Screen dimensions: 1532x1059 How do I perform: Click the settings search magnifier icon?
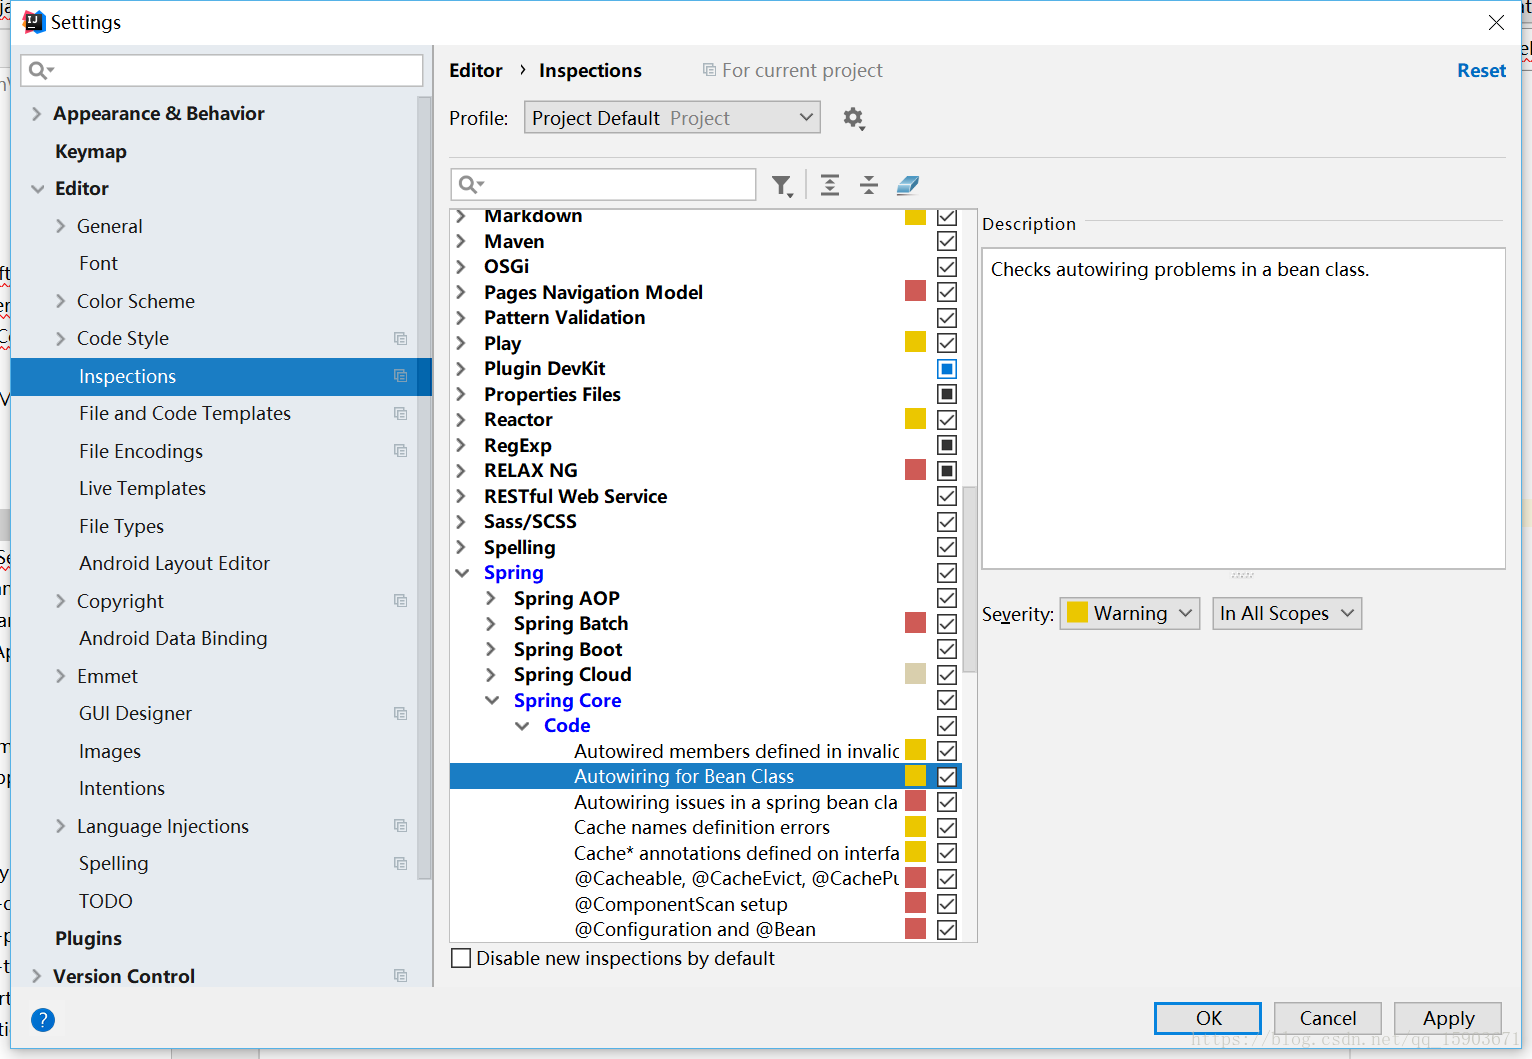[x=40, y=70]
